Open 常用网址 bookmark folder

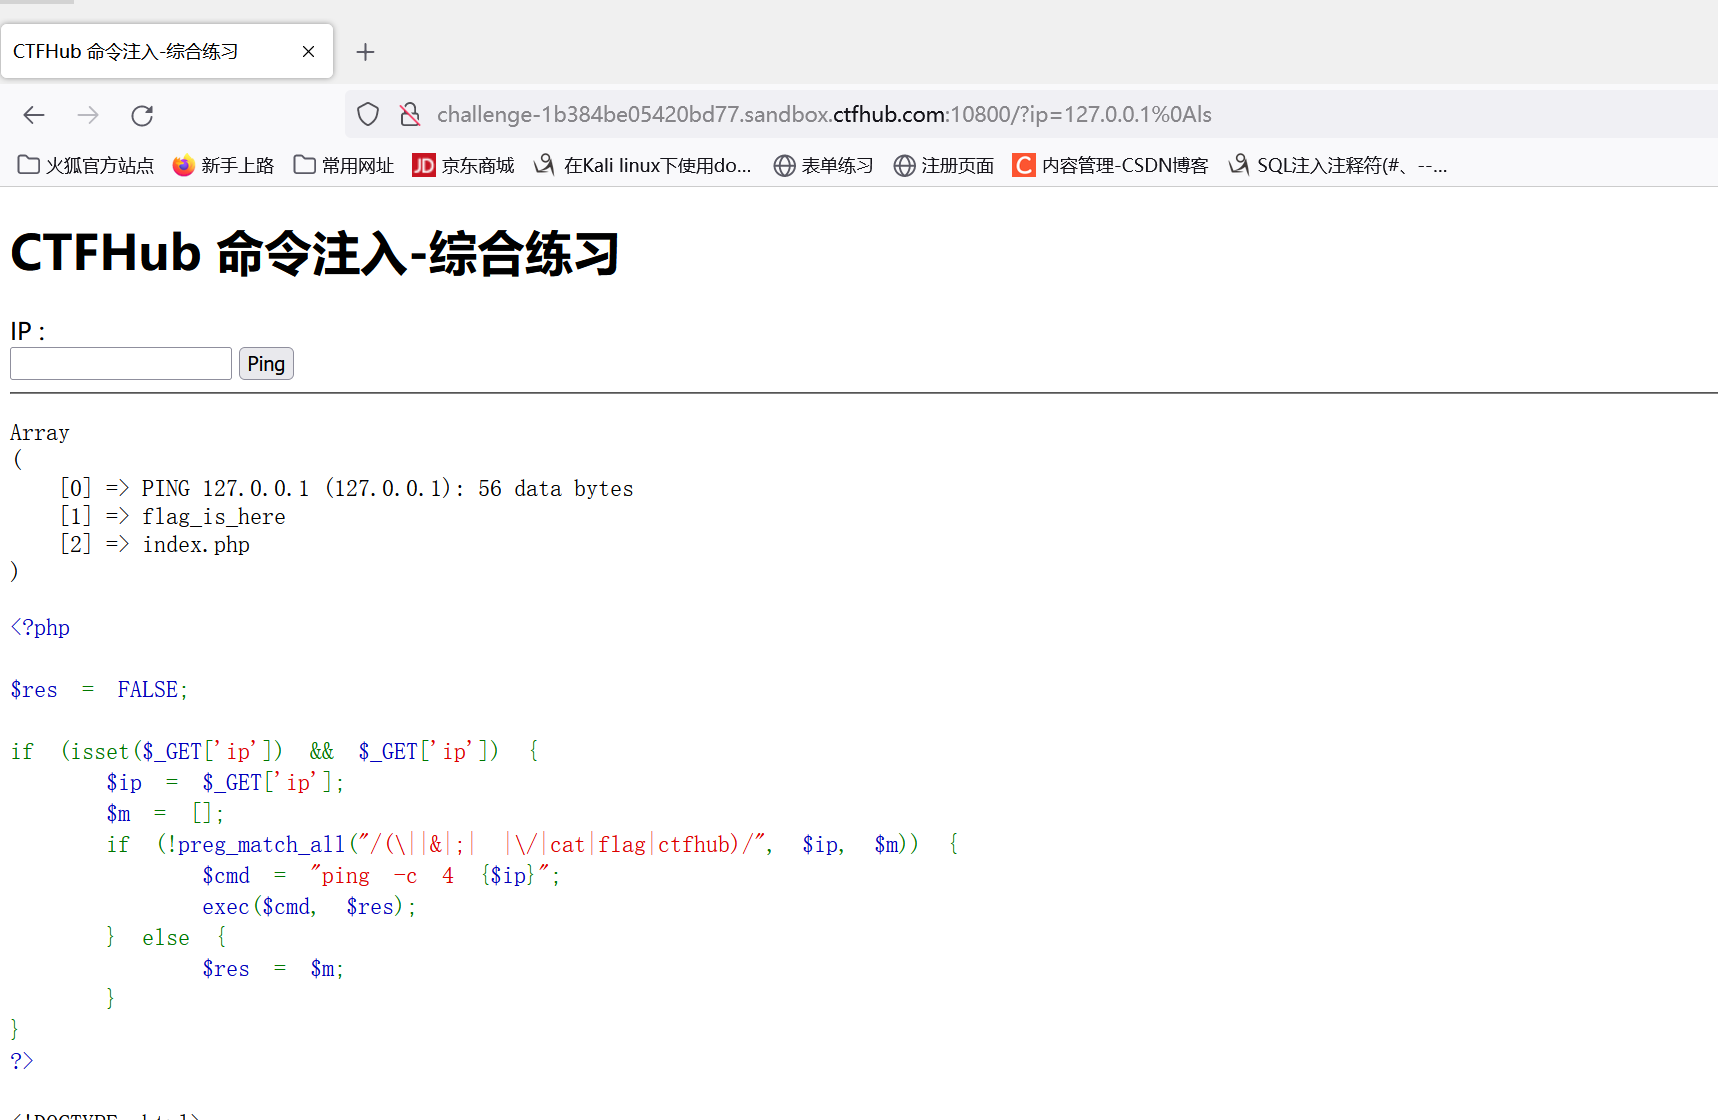[x=344, y=165]
